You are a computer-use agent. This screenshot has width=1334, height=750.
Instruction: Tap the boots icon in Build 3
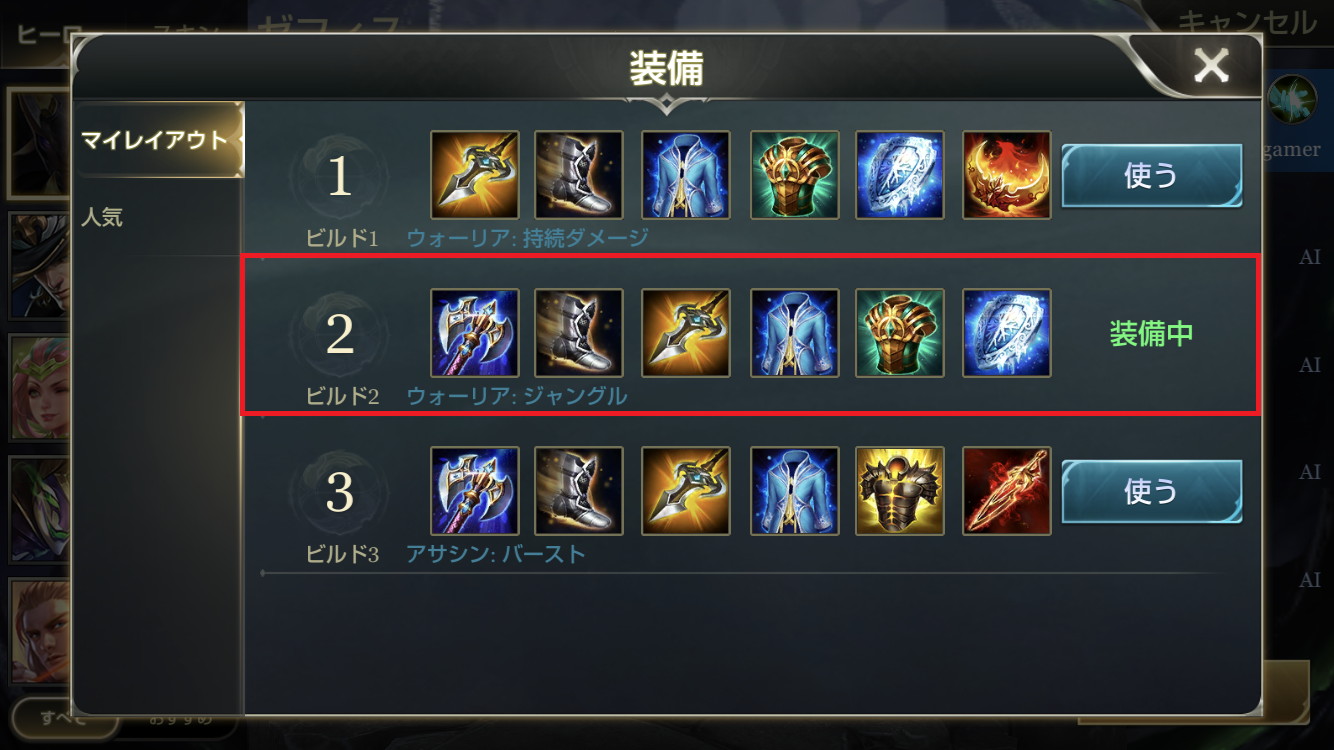pyautogui.click(x=579, y=491)
